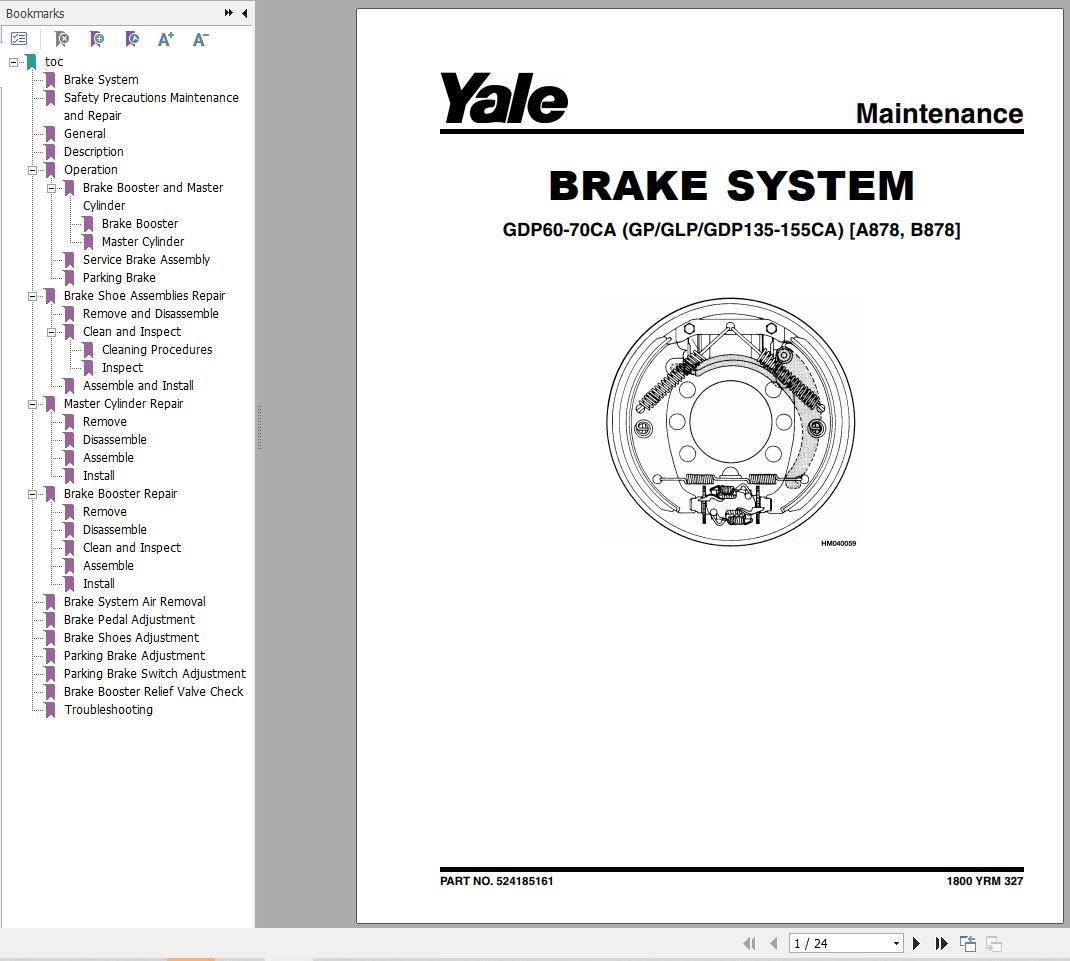This screenshot has height=961, width=1070.
Task: Jump to the General bookmark
Action: (x=85, y=134)
